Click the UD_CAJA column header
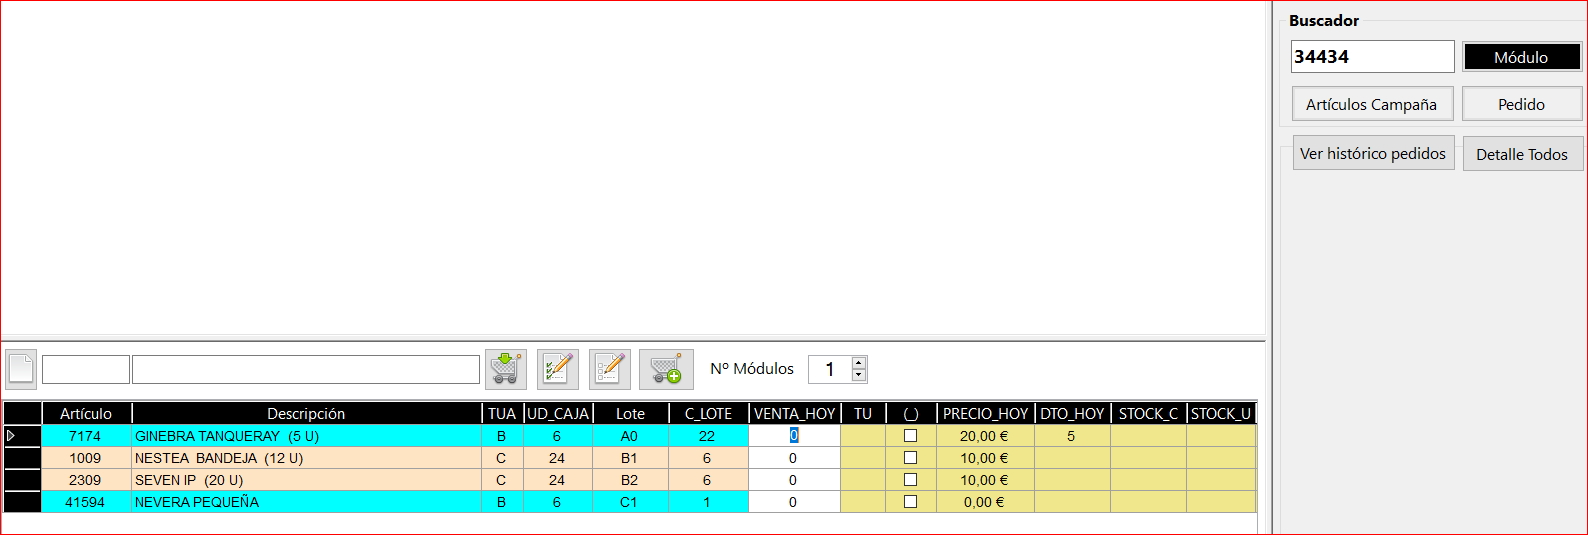1588x535 pixels. 558,413
